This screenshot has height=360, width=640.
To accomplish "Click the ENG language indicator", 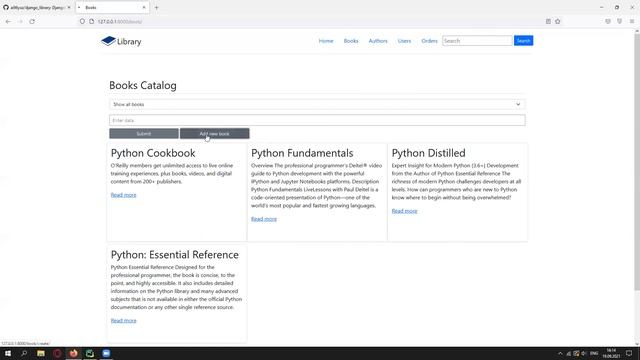I will coord(594,353).
